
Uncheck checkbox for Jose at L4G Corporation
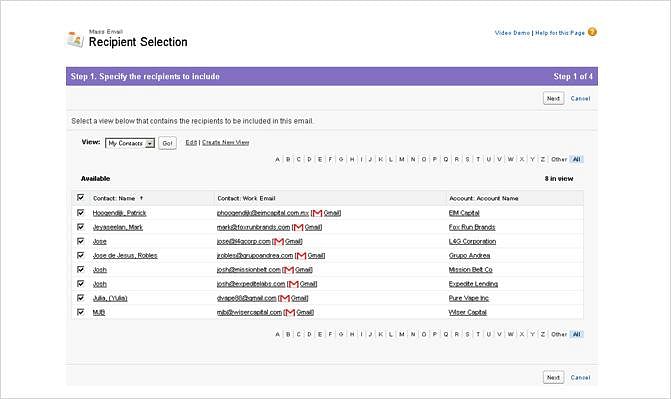pyautogui.click(x=80, y=241)
